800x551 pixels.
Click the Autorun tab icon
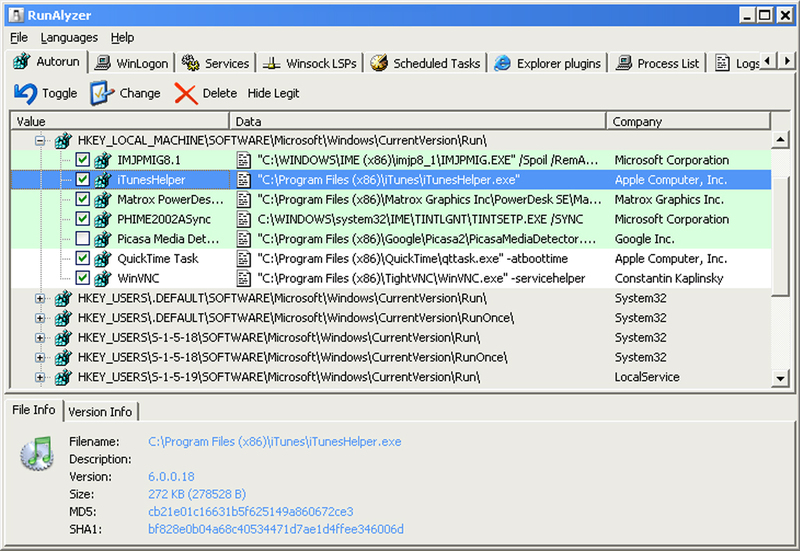pos(21,62)
